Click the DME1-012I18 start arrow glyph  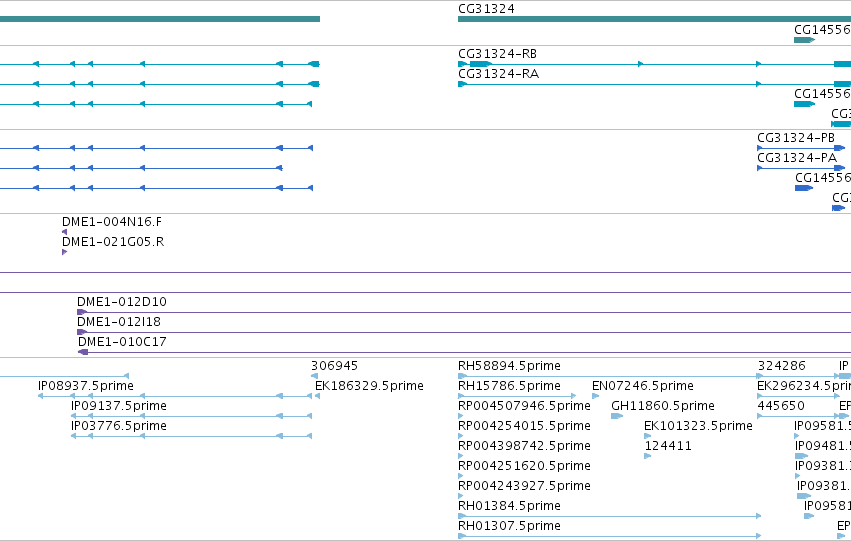coord(82,332)
